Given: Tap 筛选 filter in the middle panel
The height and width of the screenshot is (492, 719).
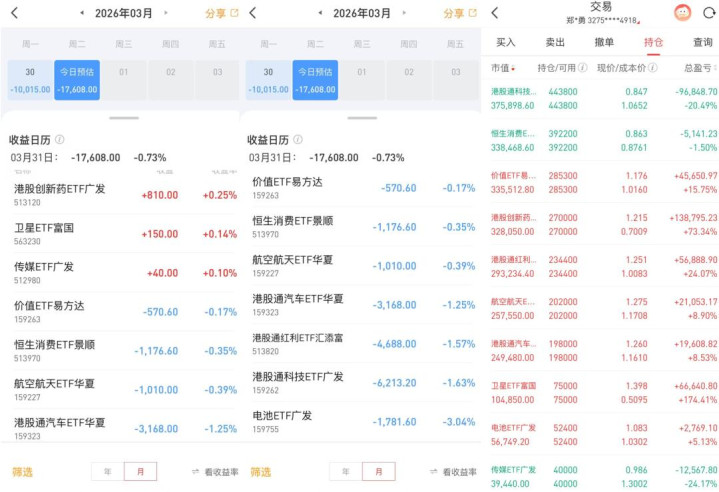Looking at the screenshot, I should 261,472.
